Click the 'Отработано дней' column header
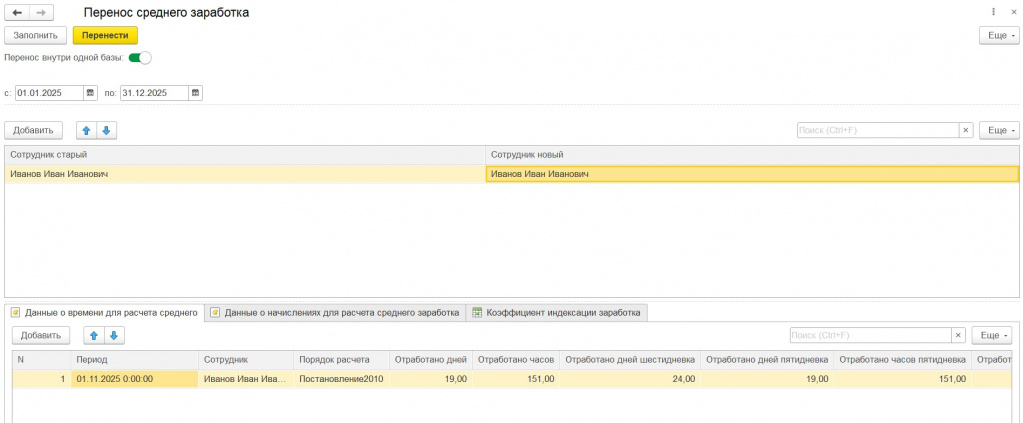Screen dimensions: 1023x423 431,360
